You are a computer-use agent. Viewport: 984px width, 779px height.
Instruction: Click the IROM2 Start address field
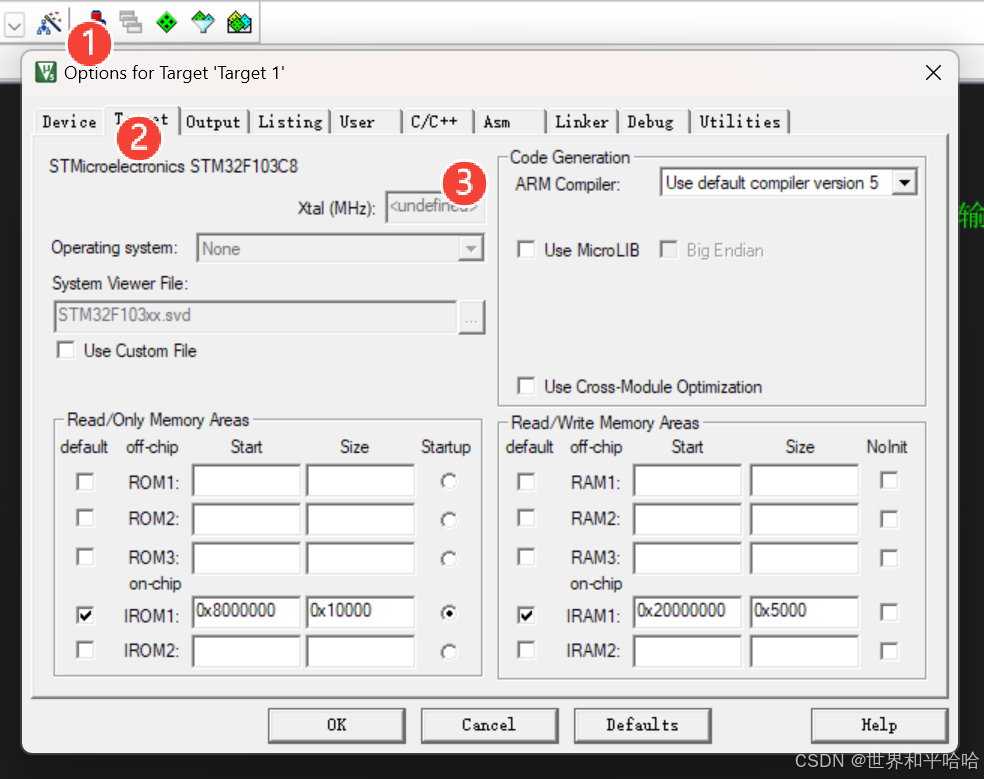tap(247, 652)
